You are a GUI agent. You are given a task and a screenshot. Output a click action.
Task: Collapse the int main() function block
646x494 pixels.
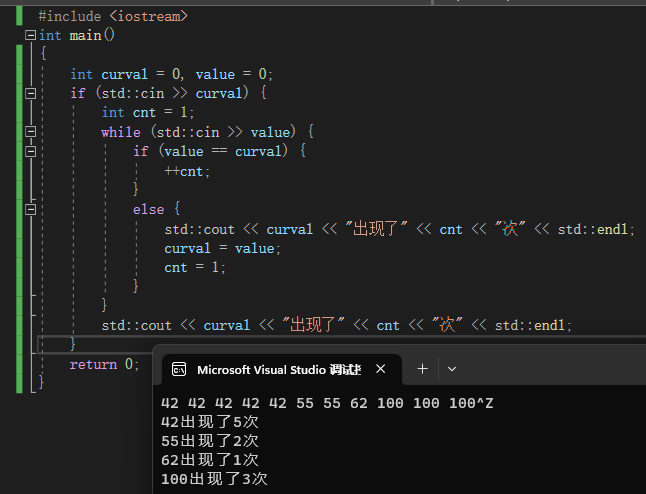coord(30,35)
